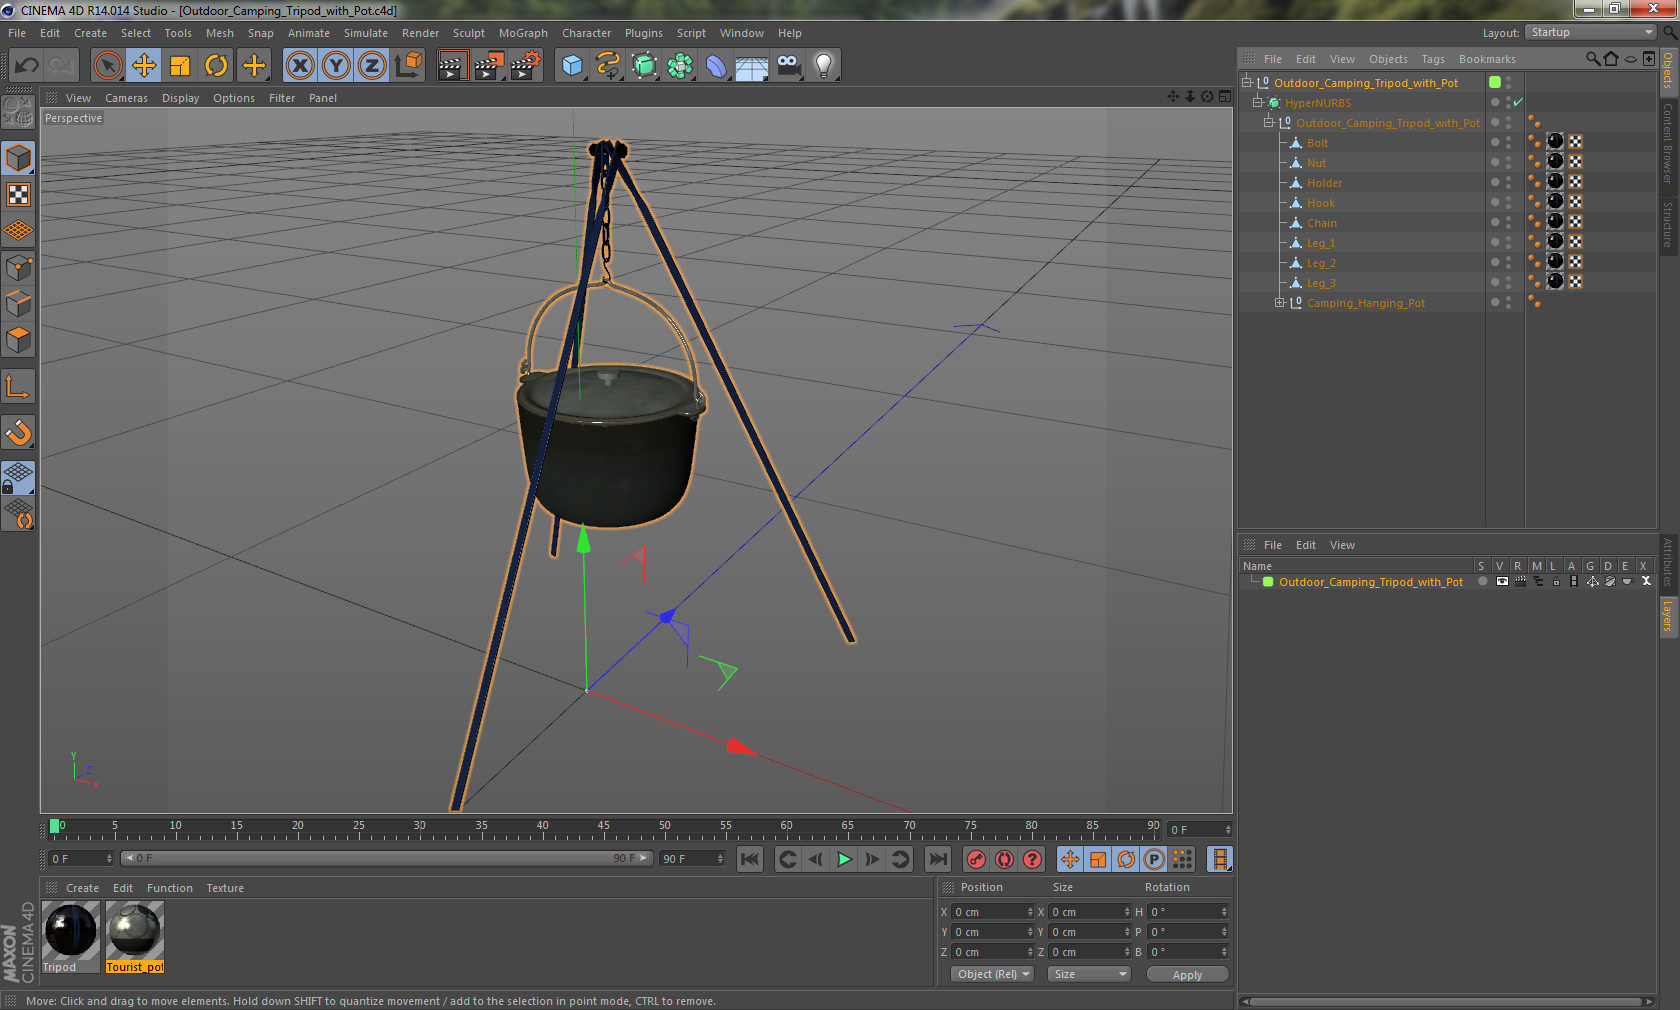The width and height of the screenshot is (1680, 1010).
Task: Click the Position X input field
Action: (991, 912)
